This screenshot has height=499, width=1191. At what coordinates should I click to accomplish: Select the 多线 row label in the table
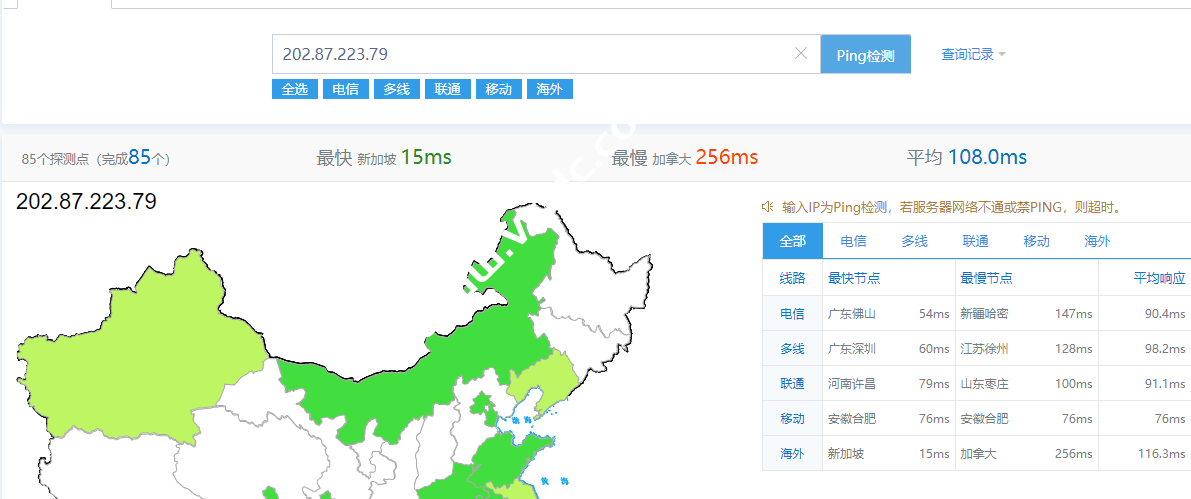(792, 349)
